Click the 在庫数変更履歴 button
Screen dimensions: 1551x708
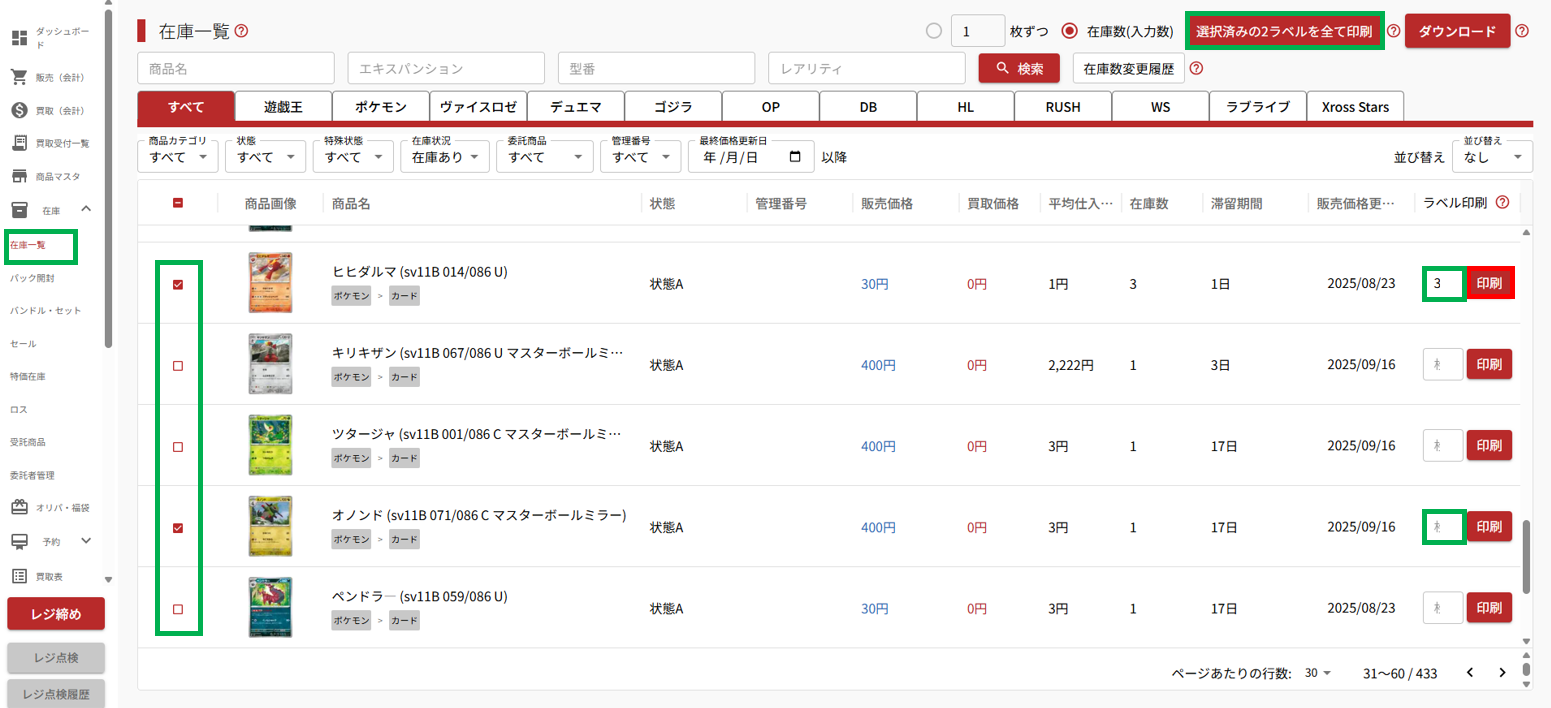point(1128,68)
